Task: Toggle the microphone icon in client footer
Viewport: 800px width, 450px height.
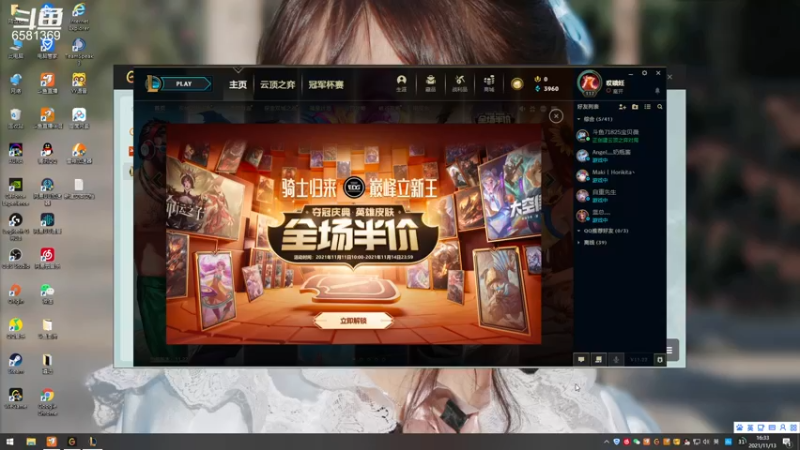Action: coord(616,360)
